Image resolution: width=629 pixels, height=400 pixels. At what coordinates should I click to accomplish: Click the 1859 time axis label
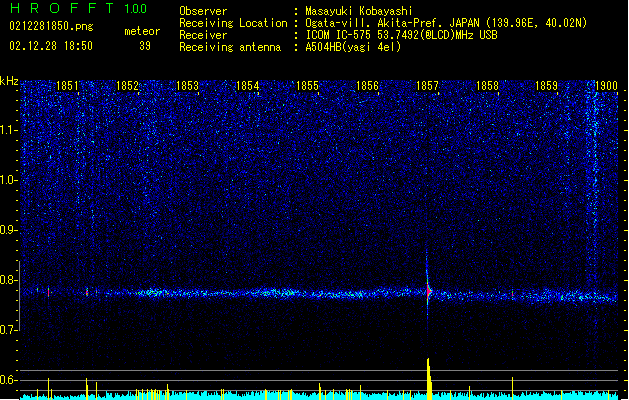tap(546, 85)
